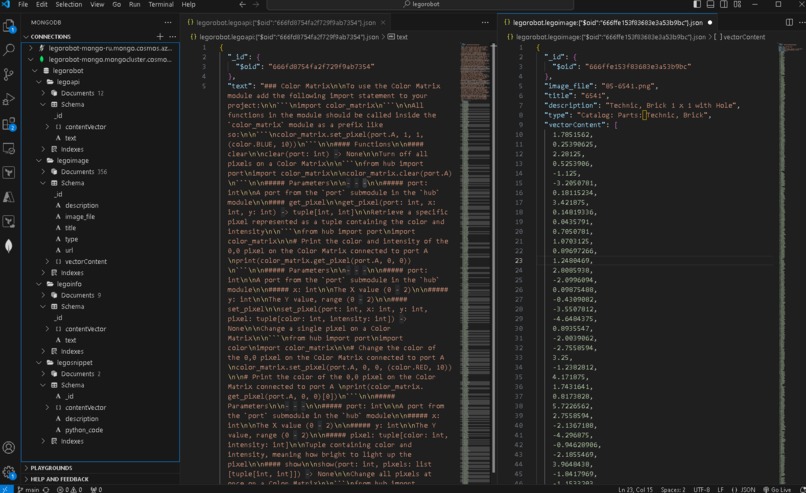Open the forwarded ports status indicator

[x=96, y=489]
